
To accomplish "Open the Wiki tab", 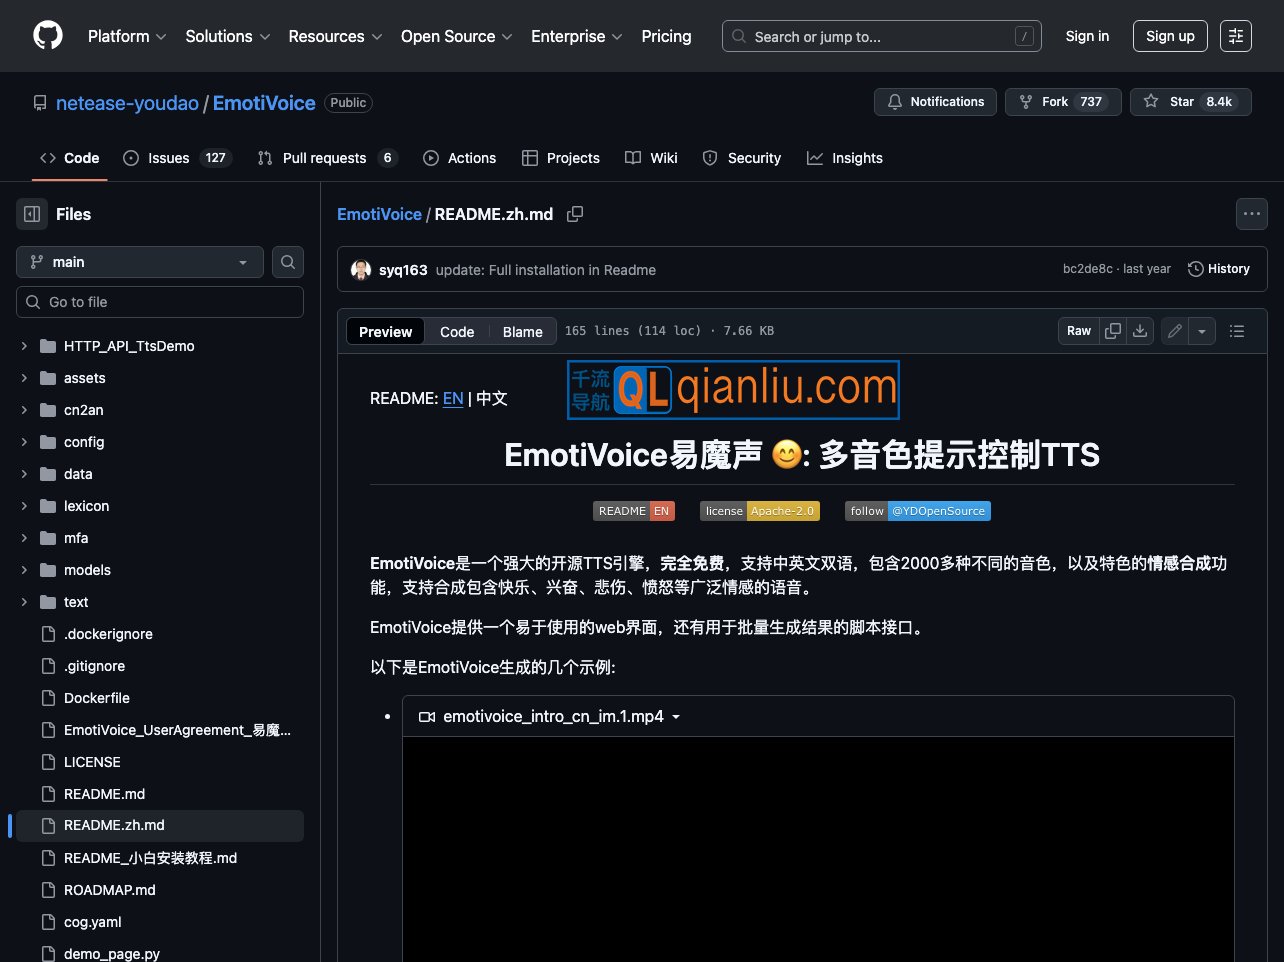I will [x=651, y=158].
